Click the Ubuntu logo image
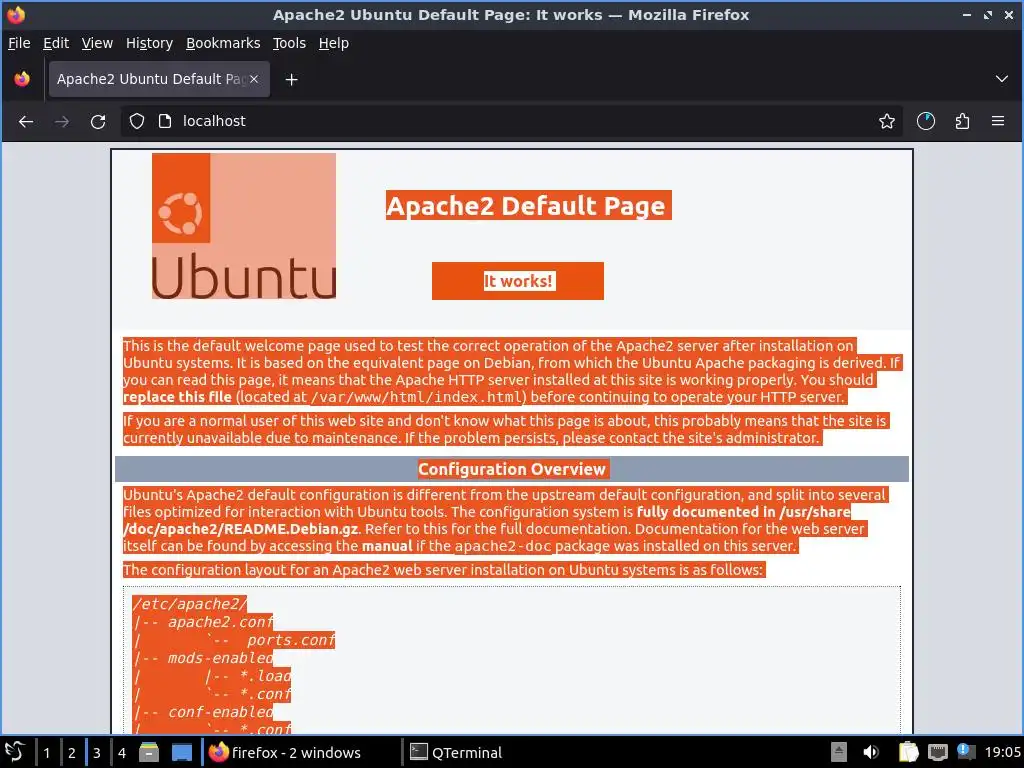This screenshot has width=1024, height=768. (x=244, y=226)
